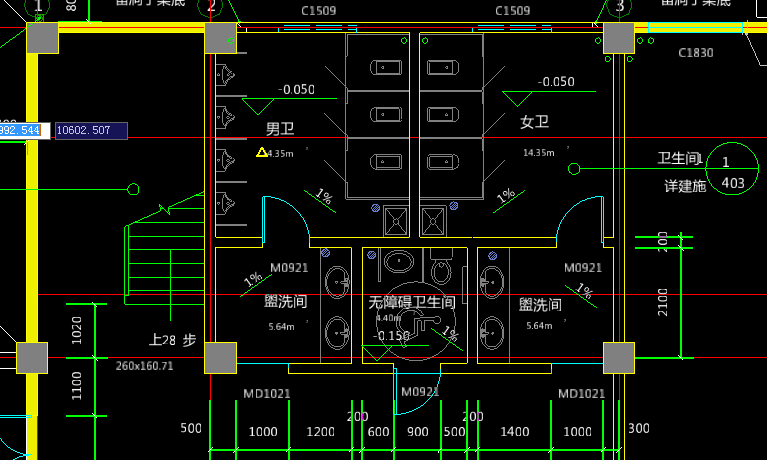Select the oval basin in the accessible restroom
The height and width of the screenshot is (460, 767).
coord(399,261)
